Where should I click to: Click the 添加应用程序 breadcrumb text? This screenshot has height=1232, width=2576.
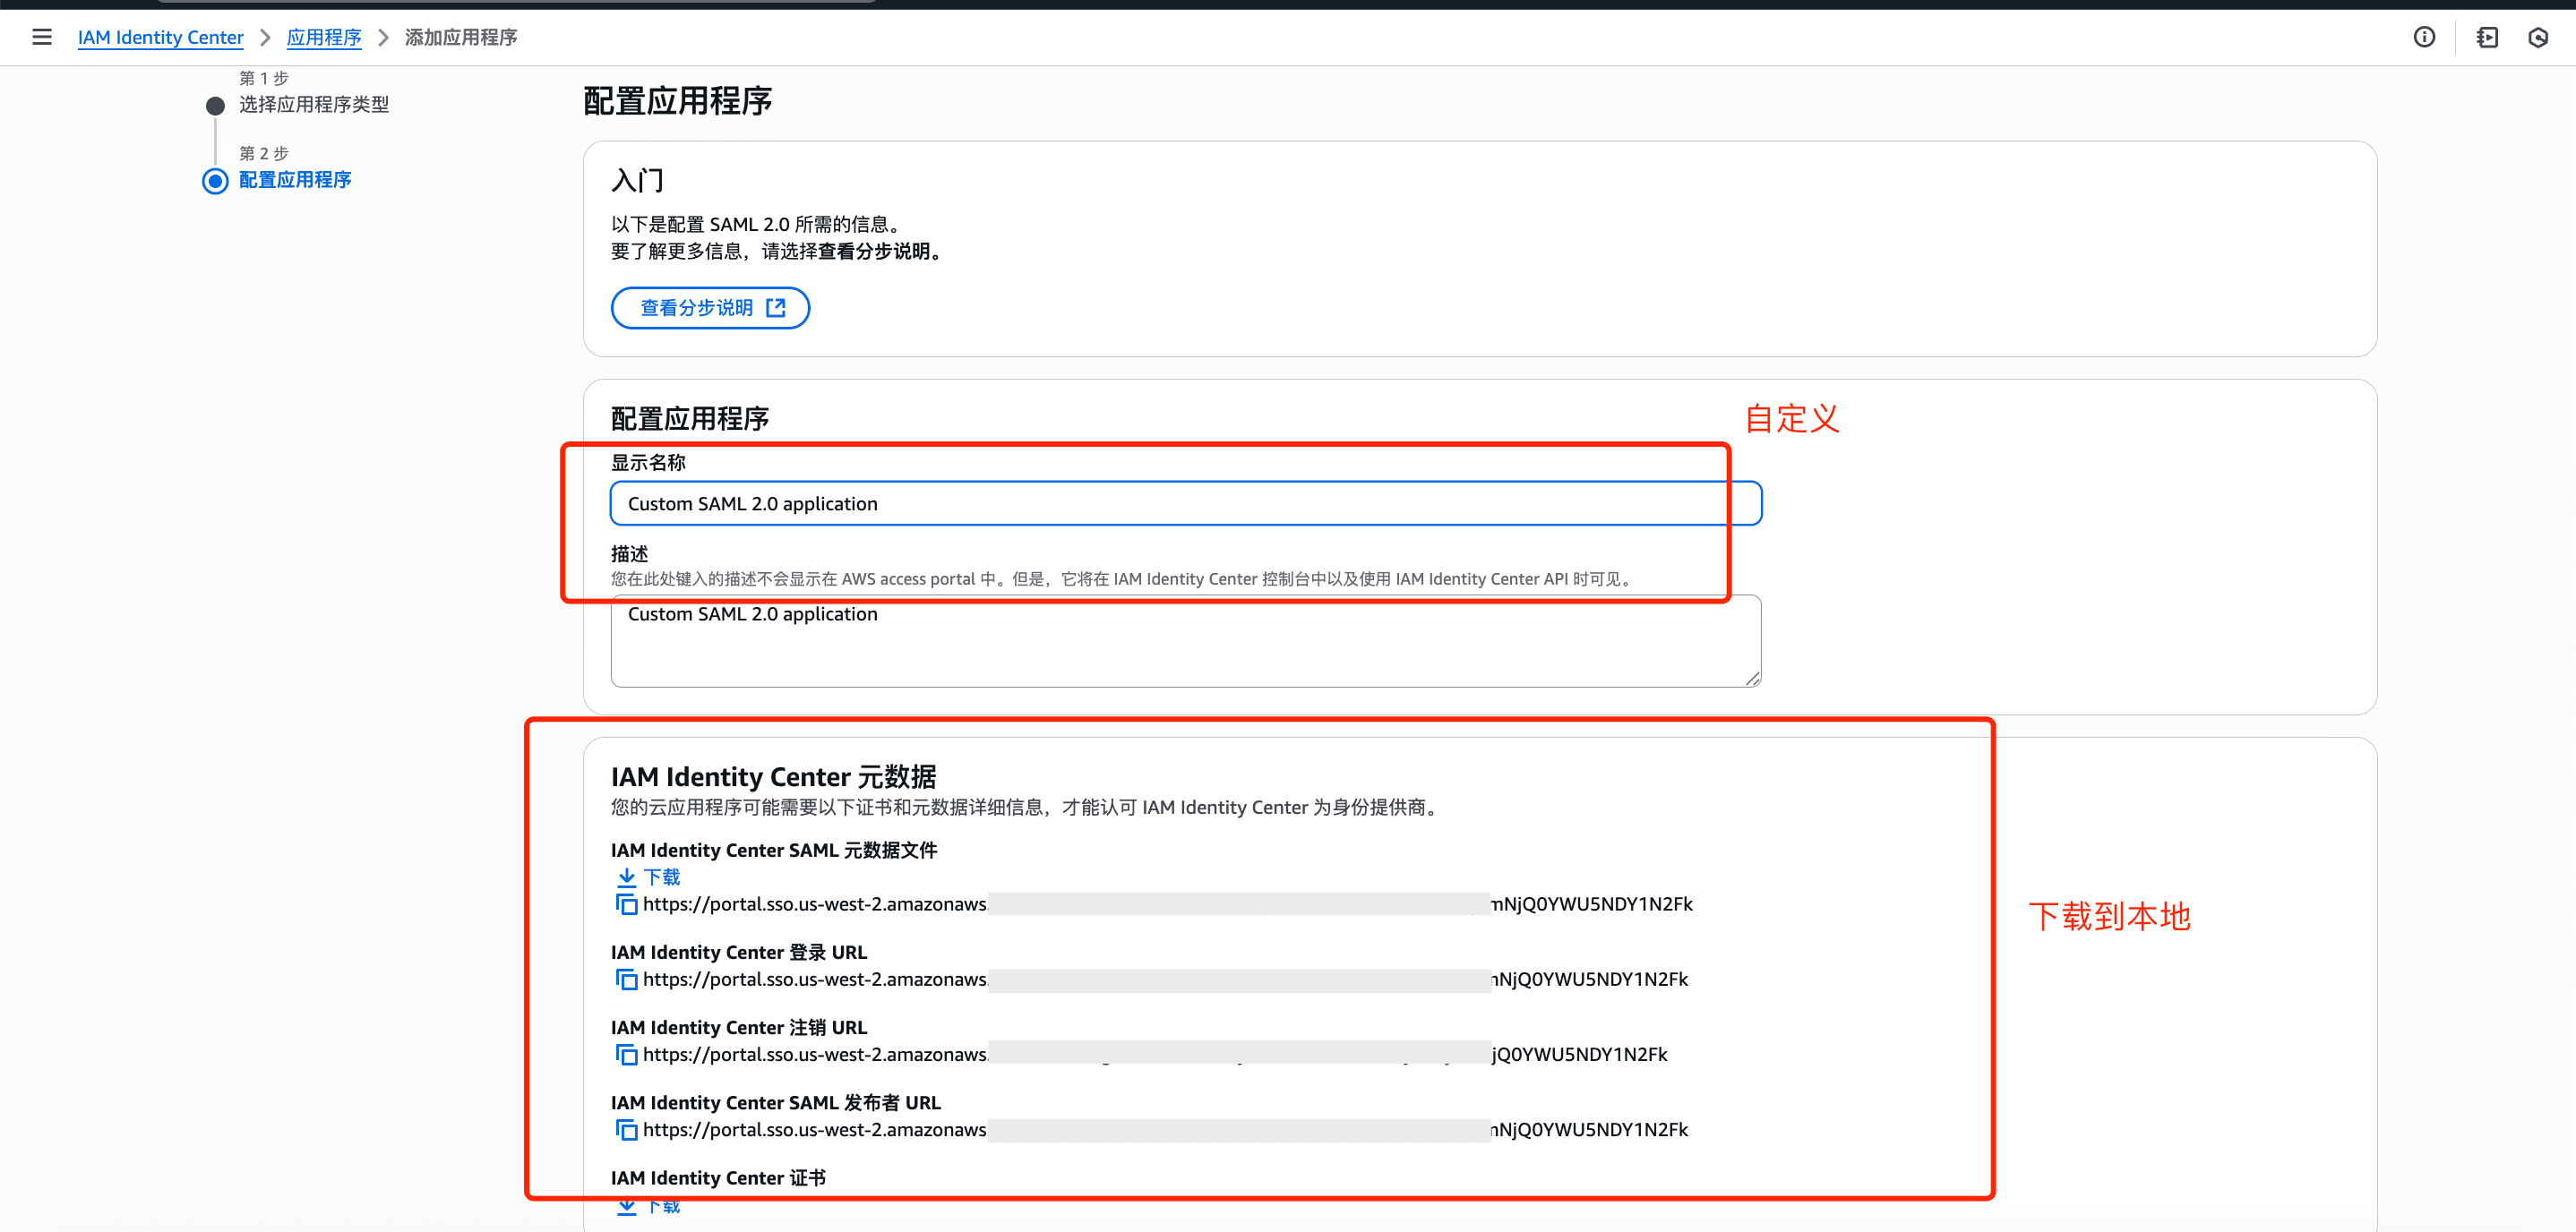coord(461,37)
